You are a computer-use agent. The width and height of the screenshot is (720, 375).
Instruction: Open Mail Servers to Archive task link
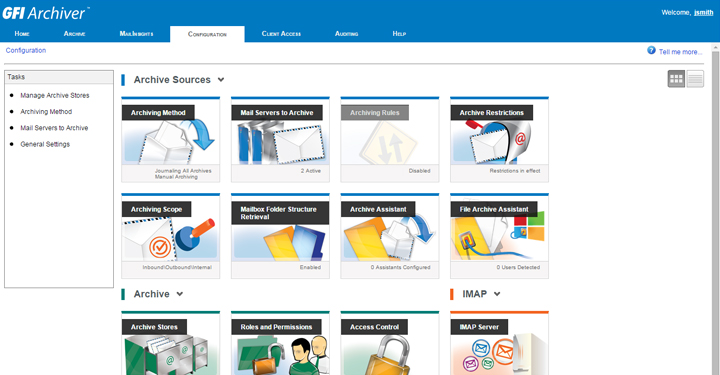coord(54,128)
